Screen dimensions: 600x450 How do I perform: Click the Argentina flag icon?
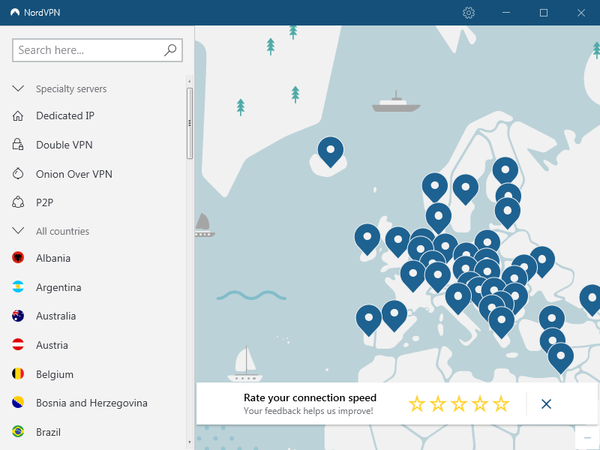coord(18,287)
